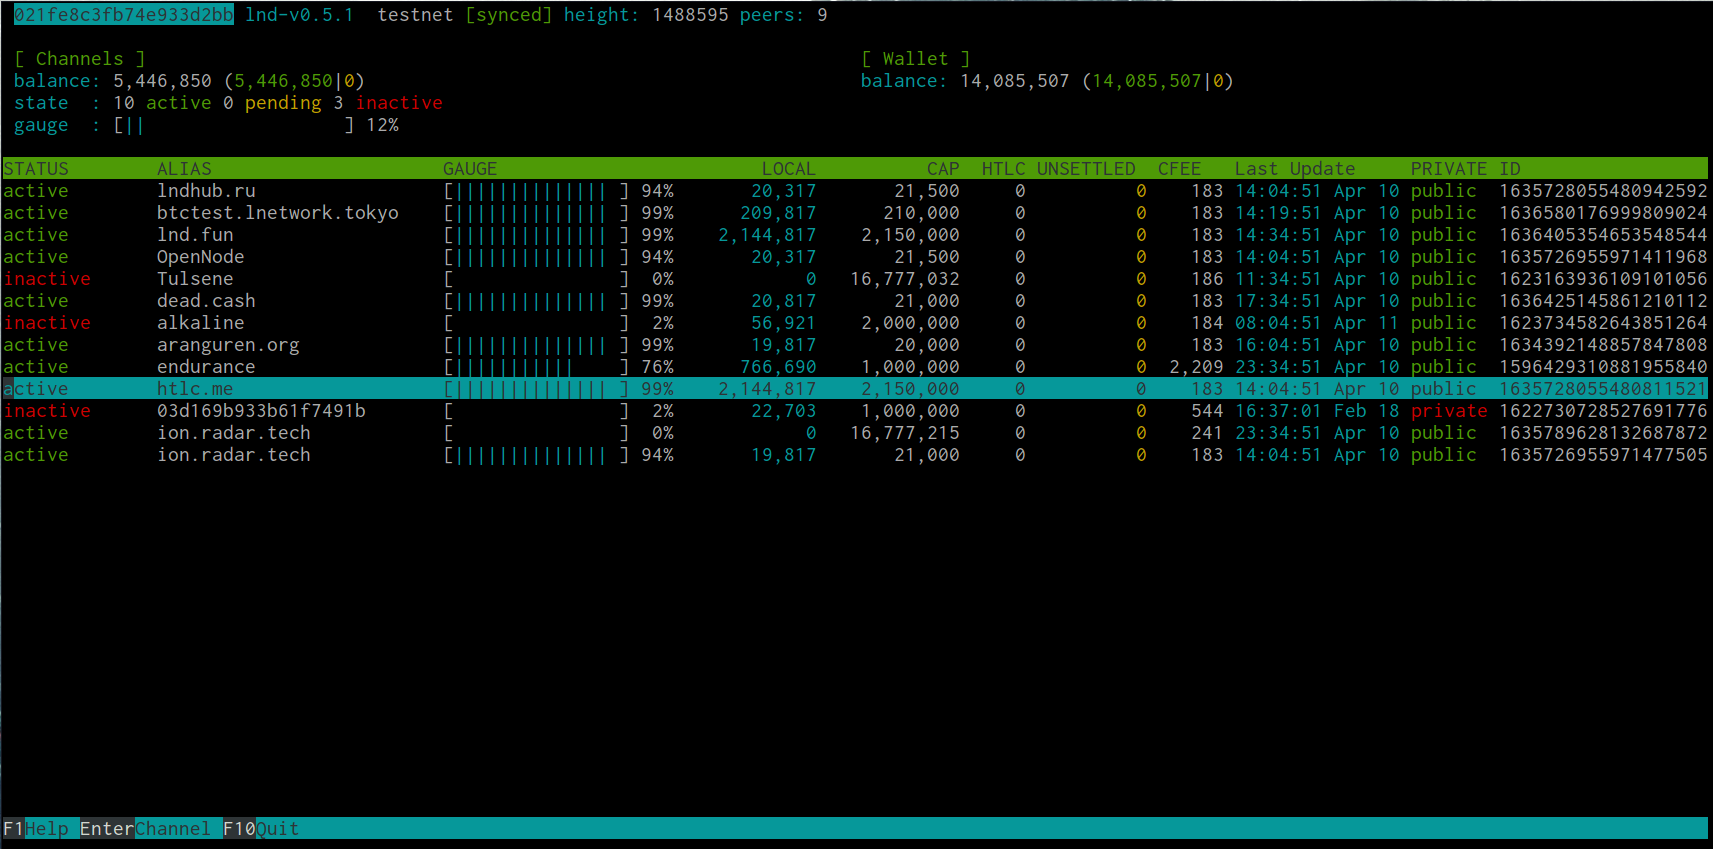This screenshot has width=1713, height=849.
Task: Click channel ID 1635728055480942592
Action: [x=1603, y=191]
